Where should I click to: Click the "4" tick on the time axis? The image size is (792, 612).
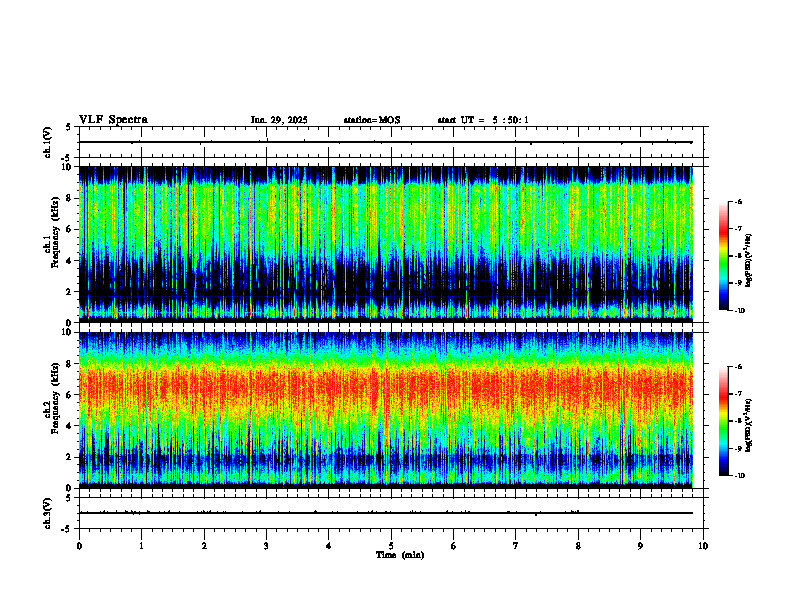click(329, 546)
